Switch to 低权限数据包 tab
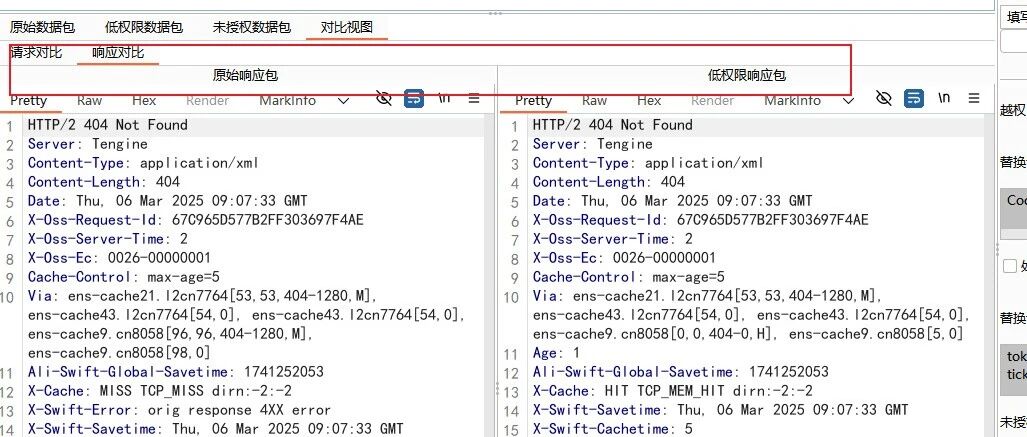This screenshot has height=437, width=1027. tap(144, 28)
